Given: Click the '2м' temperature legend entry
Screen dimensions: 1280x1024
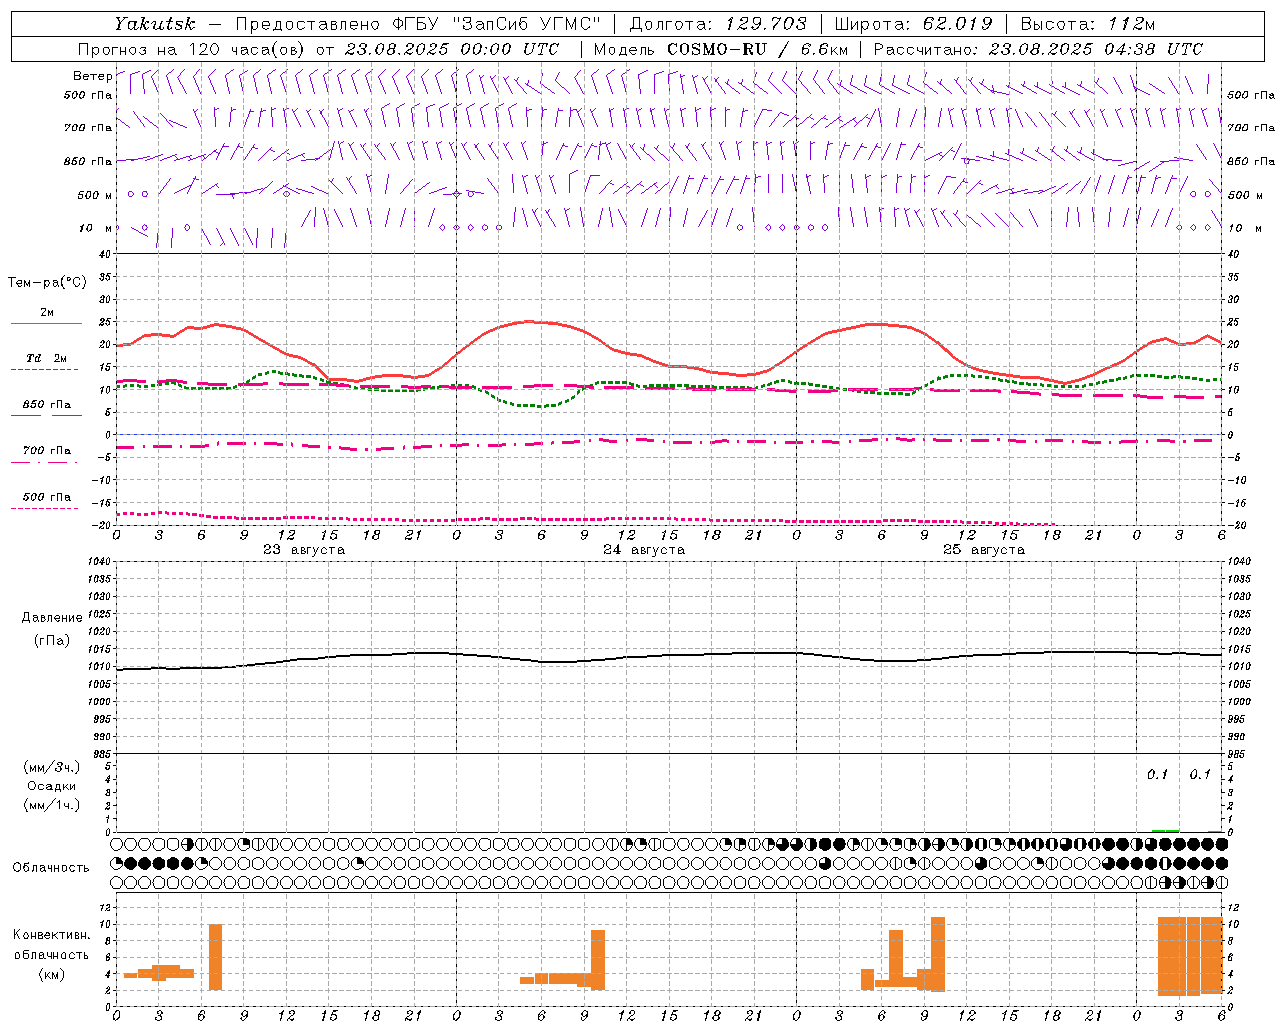Looking at the screenshot, I should [47, 312].
